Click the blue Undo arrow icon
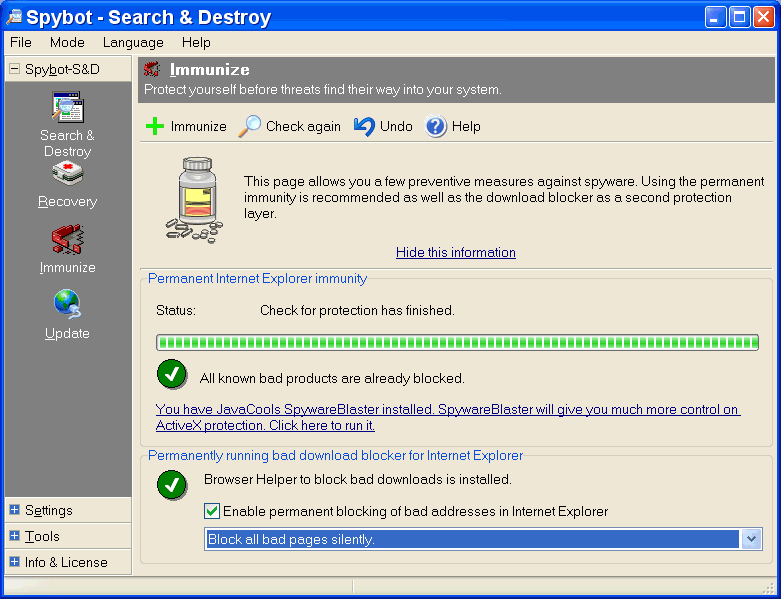Viewport: 781px width, 599px height. pos(364,126)
